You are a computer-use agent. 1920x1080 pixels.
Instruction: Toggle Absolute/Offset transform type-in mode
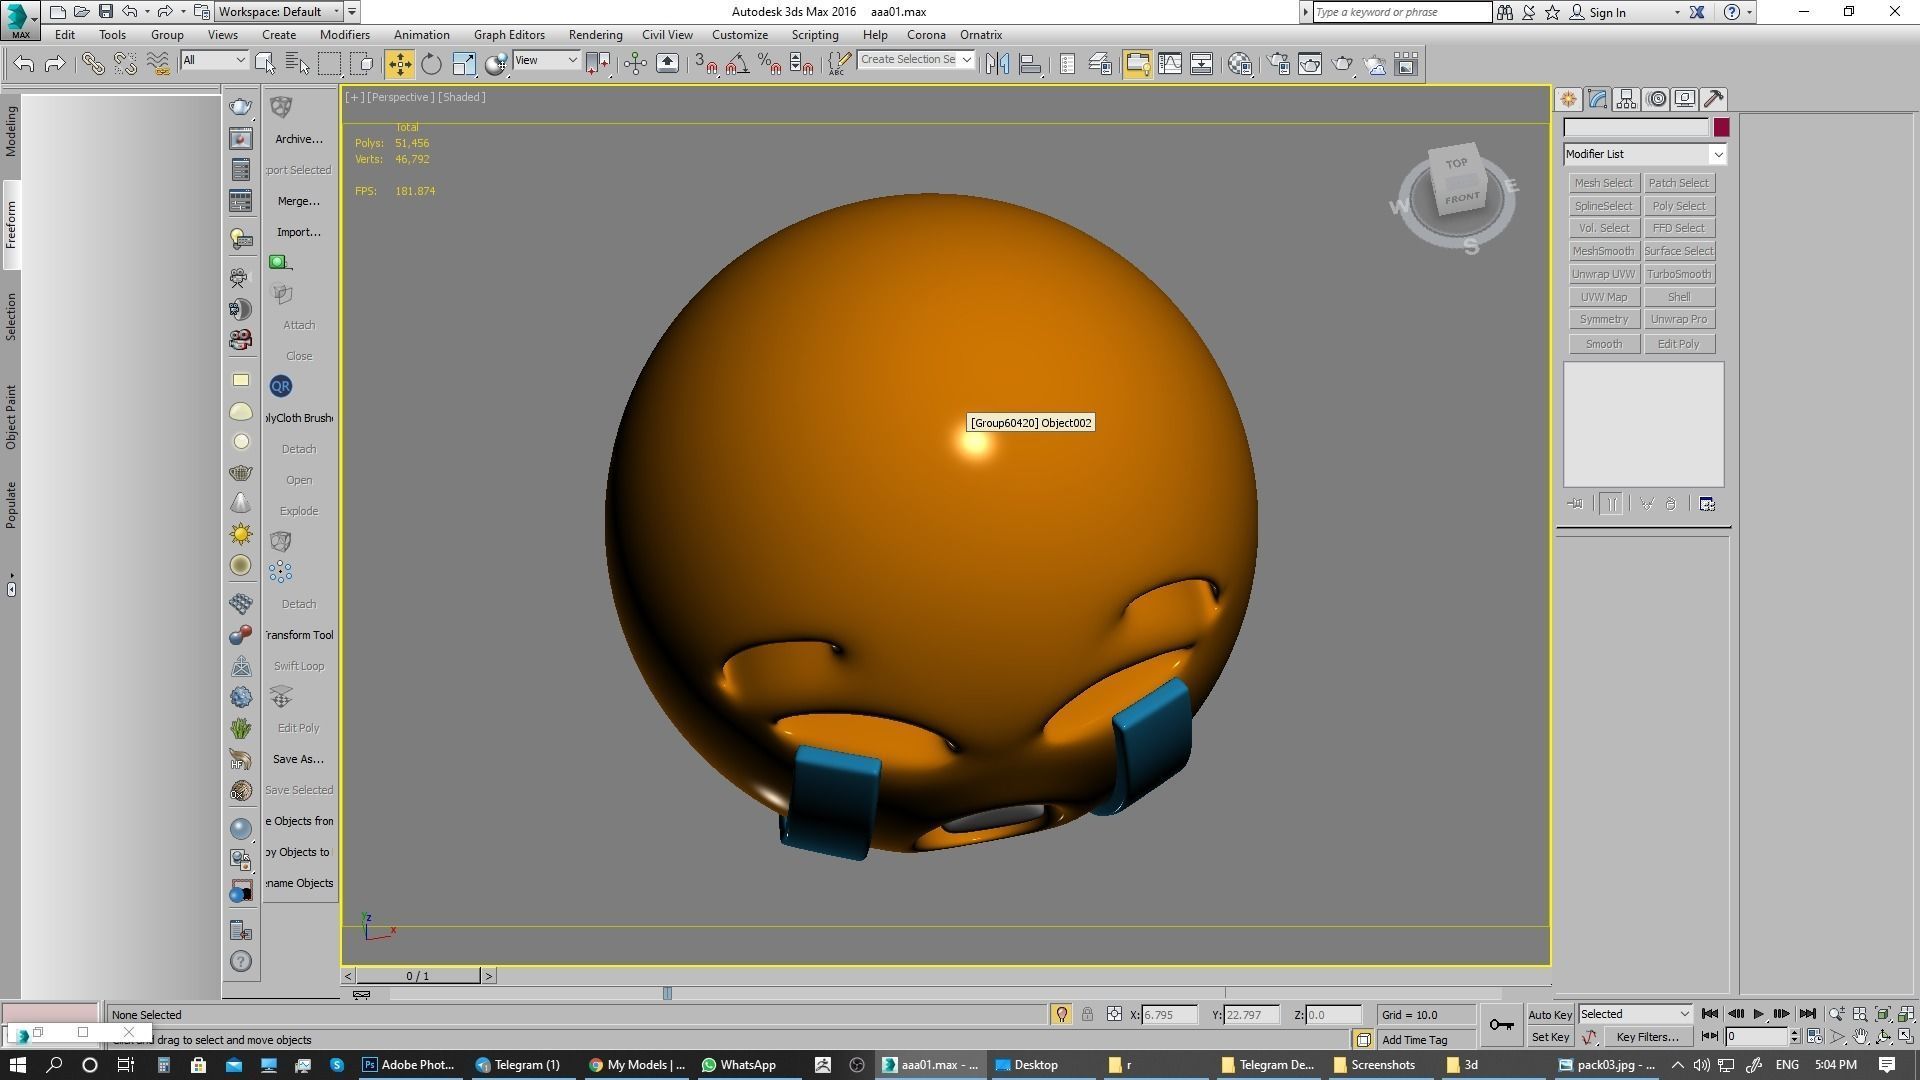pyautogui.click(x=1114, y=1014)
